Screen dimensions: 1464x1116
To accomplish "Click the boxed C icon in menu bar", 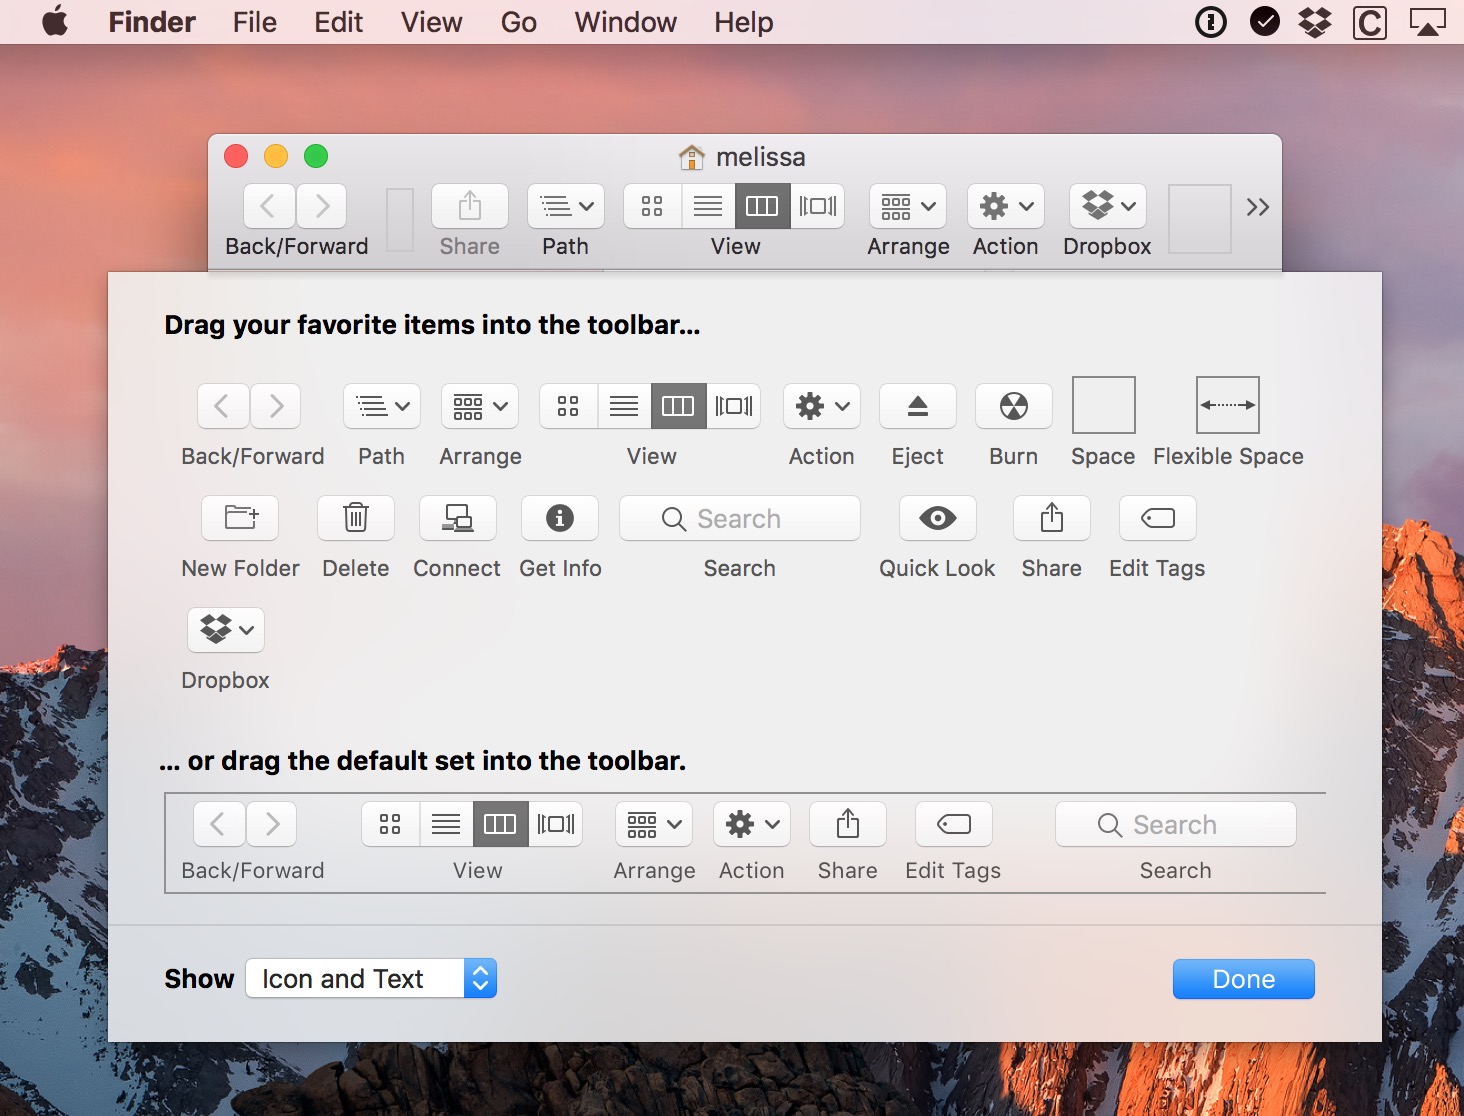I will pos(1369,22).
